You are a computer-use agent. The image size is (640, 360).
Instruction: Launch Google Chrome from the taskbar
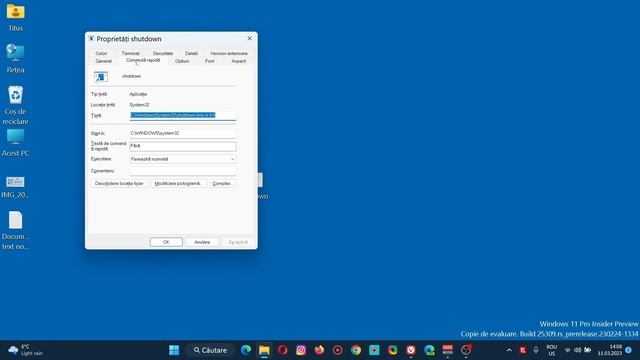click(356, 350)
